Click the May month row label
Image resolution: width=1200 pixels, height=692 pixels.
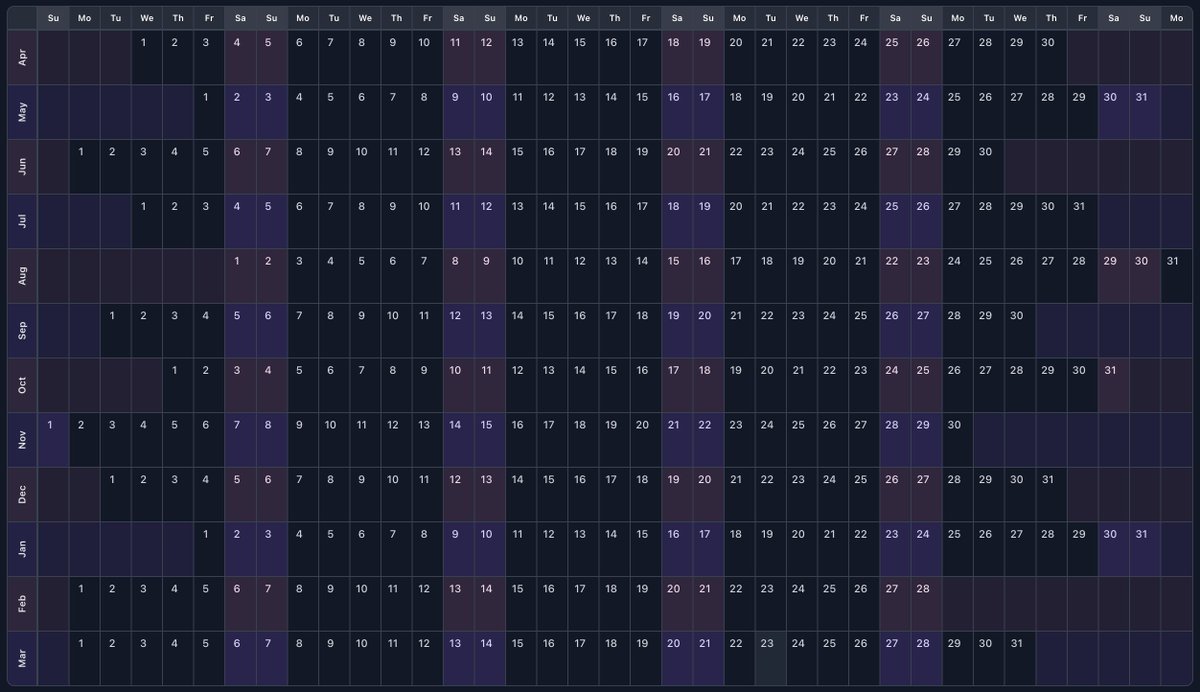point(23,112)
